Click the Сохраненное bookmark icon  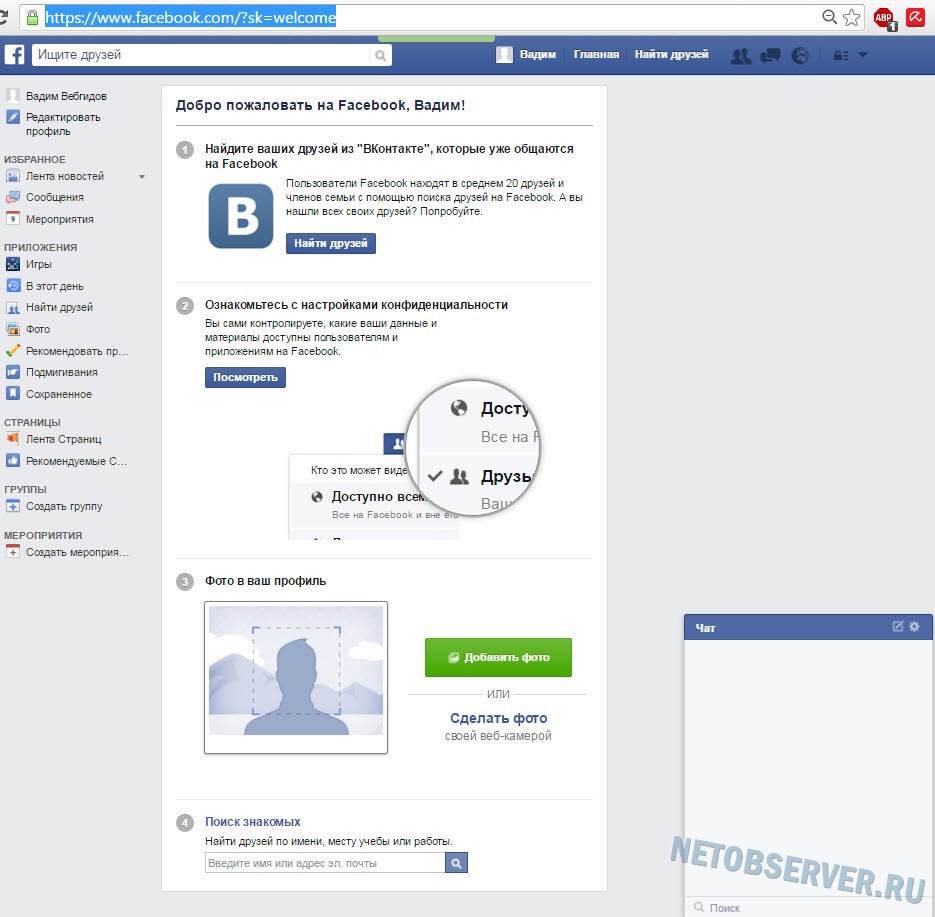click(13, 394)
